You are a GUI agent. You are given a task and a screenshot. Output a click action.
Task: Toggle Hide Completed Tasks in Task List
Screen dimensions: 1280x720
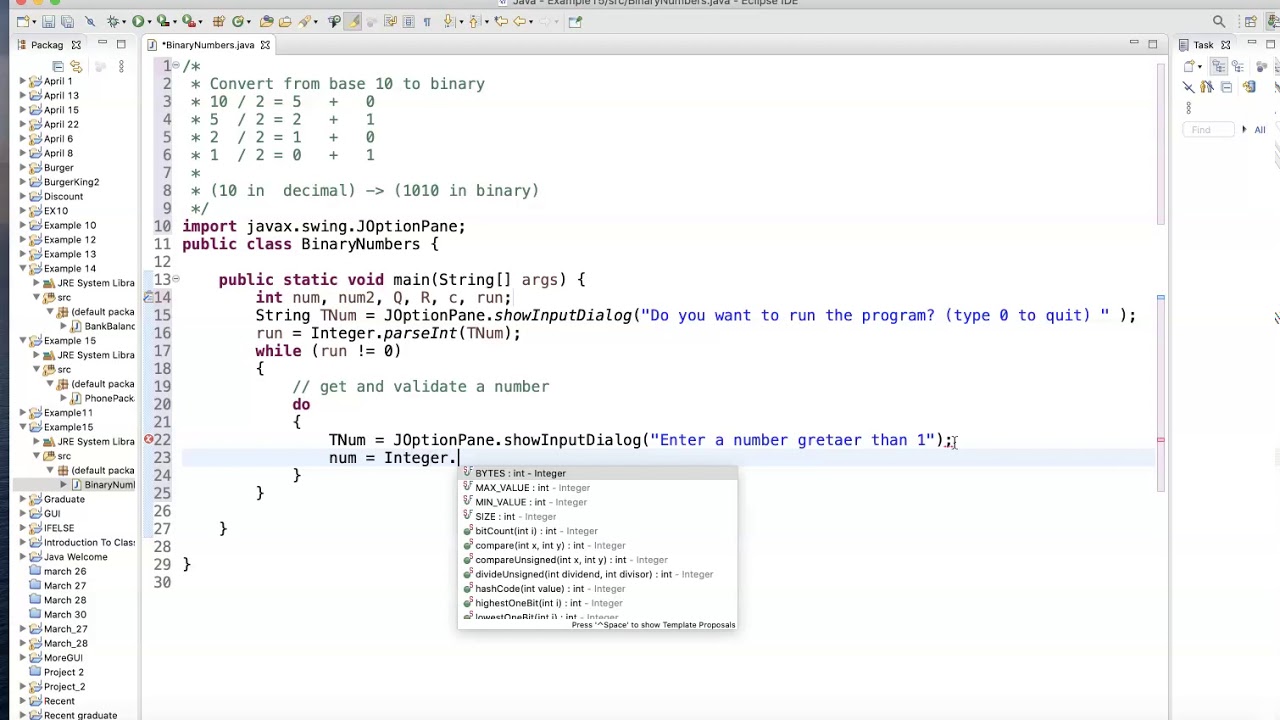click(1188, 87)
